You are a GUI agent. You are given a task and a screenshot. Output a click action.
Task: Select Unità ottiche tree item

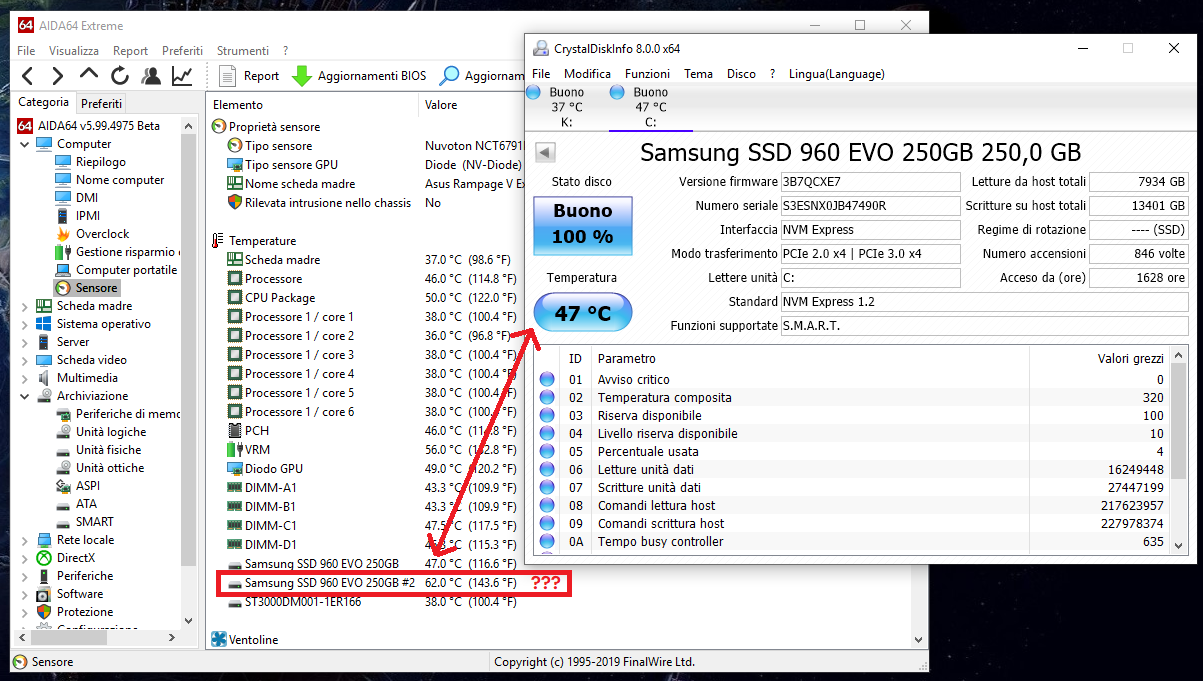tap(110, 468)
